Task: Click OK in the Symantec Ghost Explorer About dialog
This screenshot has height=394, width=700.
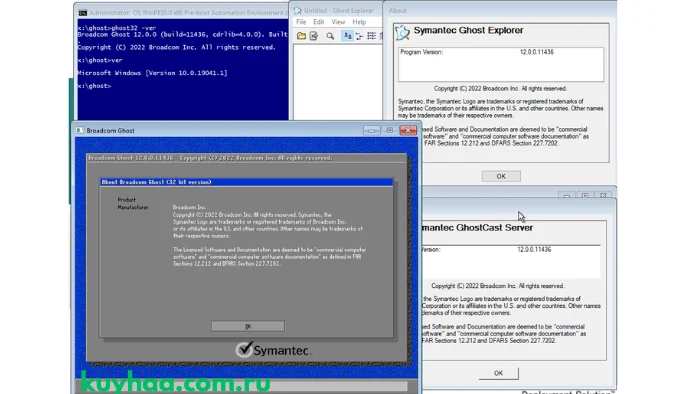Action: 501,176
